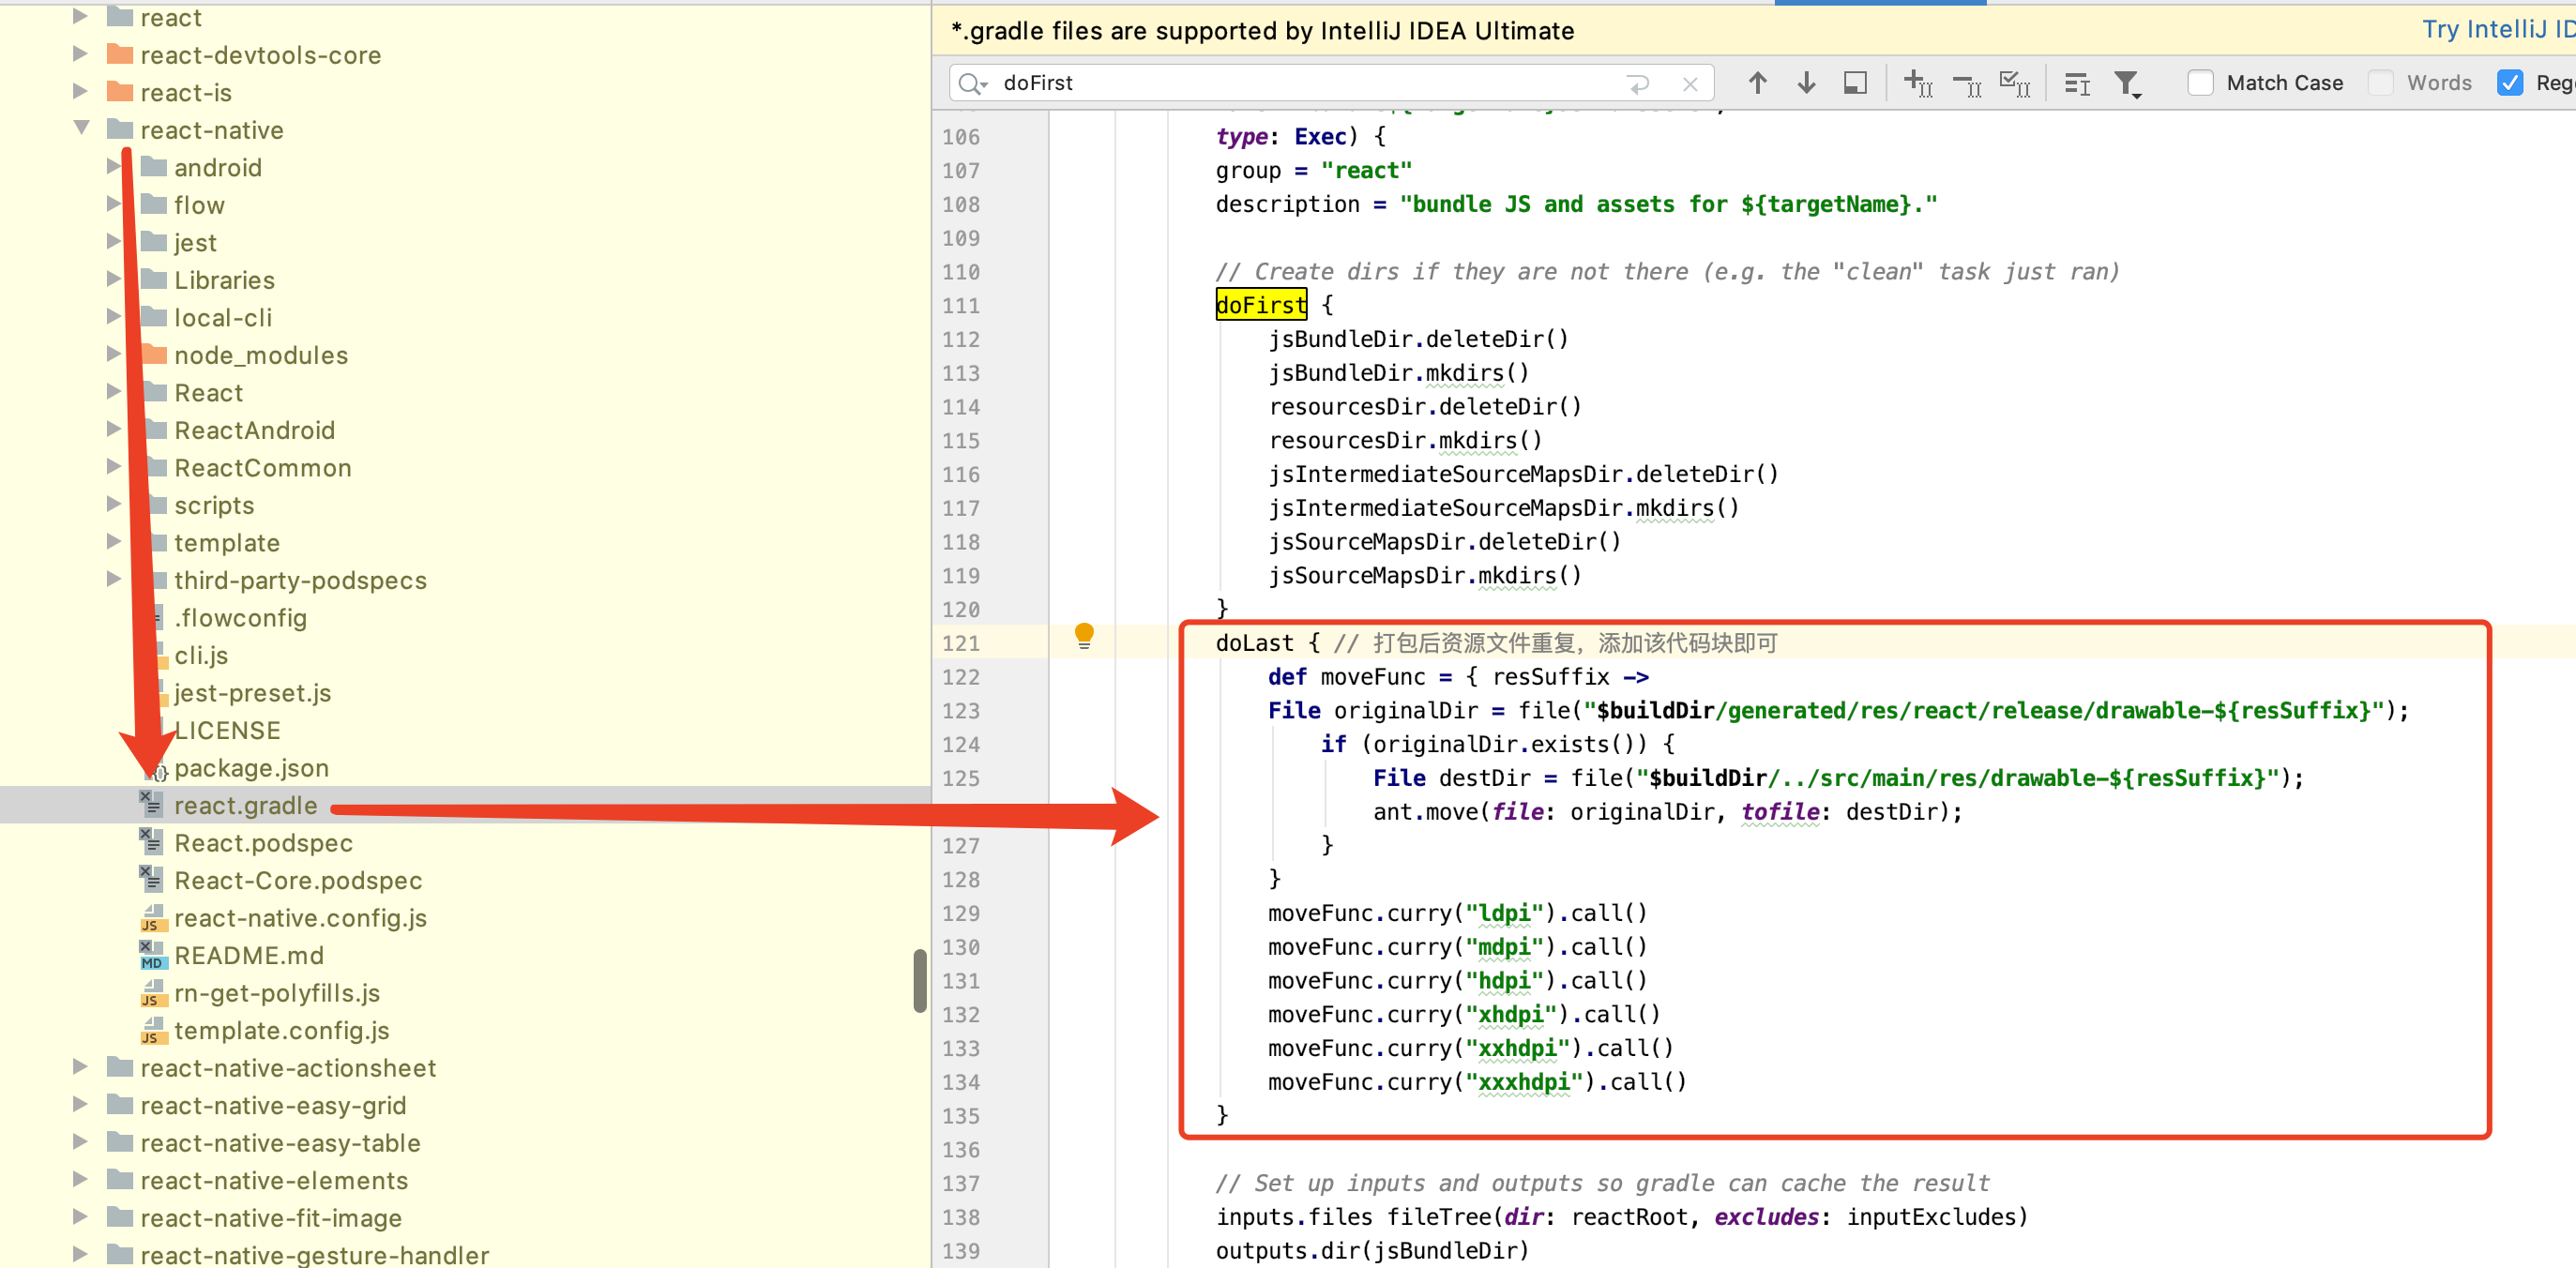Click the Try IntelliJ IDEA link
Screen dimensions: 2576x1268
(x=2496, y=30)
